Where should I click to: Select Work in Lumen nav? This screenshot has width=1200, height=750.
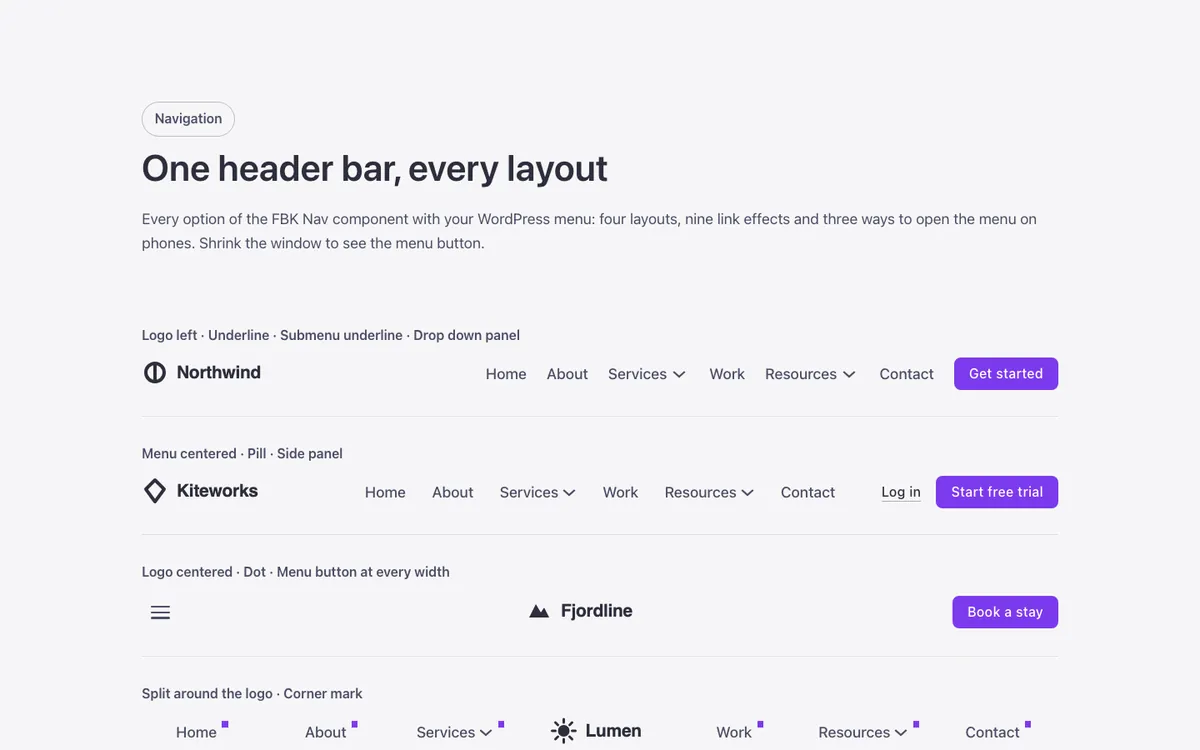pyautogui.click(x=734, y=732)
